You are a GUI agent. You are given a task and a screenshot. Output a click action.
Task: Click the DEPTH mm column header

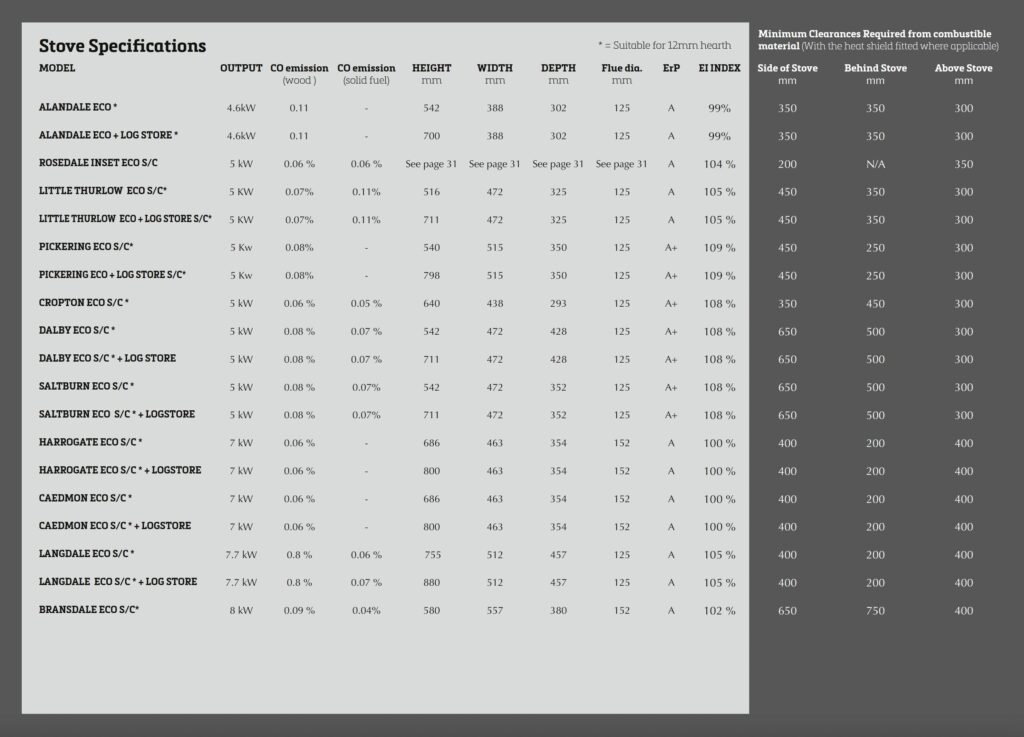click(558, 74)
